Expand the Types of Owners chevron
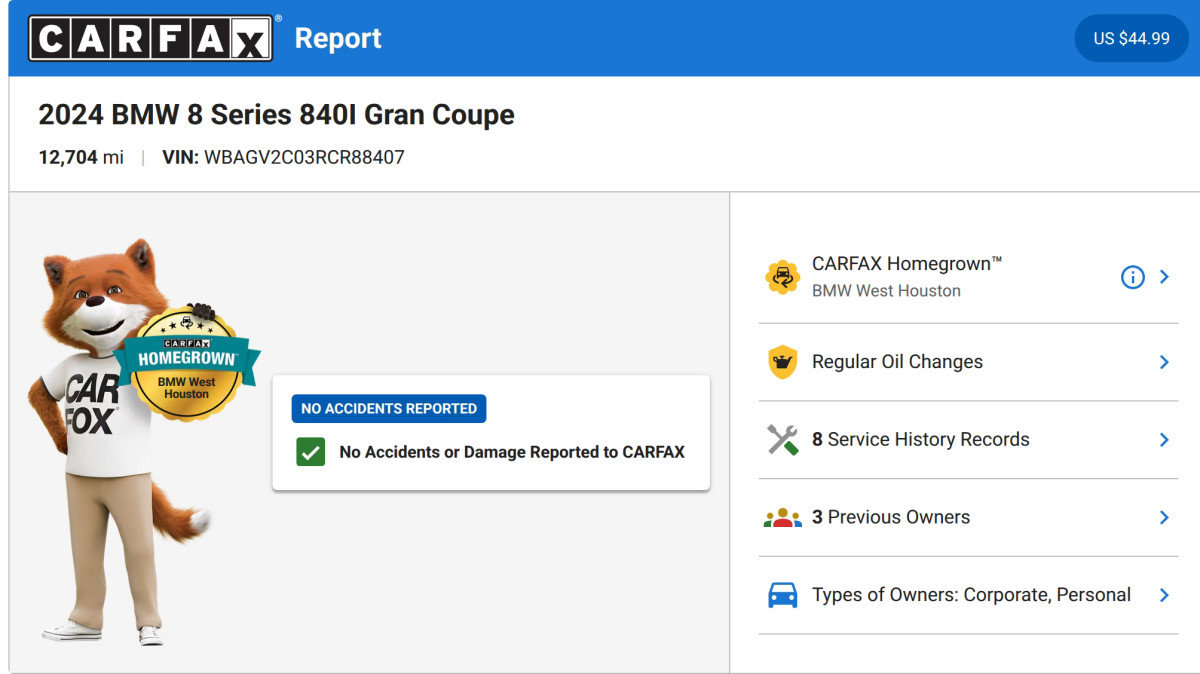 [x=1164, y=595]
